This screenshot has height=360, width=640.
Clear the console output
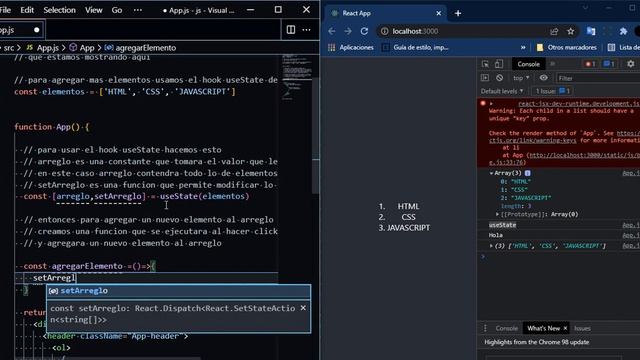[x=499, y=78]
